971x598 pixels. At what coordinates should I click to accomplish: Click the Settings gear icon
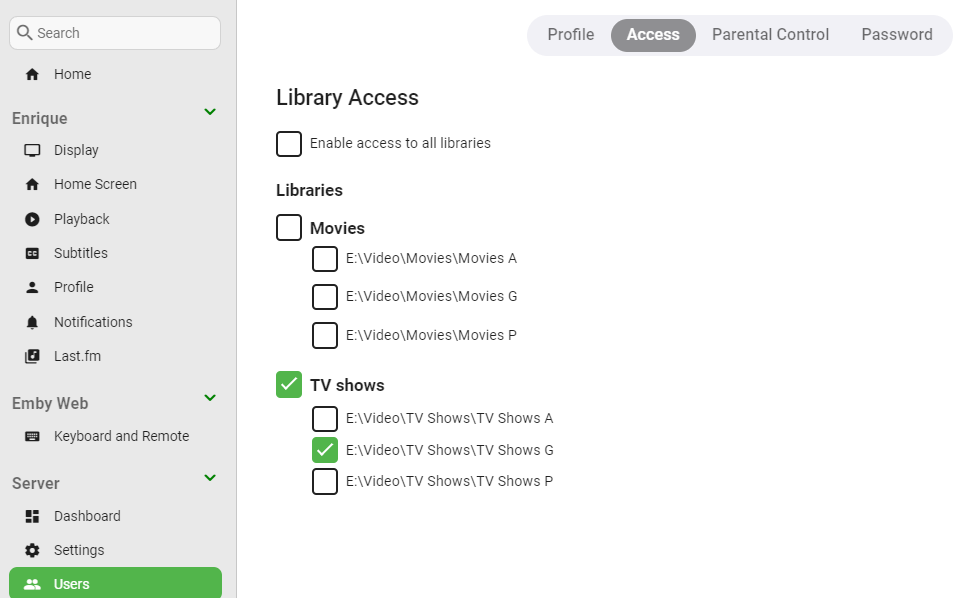(32, 550)
